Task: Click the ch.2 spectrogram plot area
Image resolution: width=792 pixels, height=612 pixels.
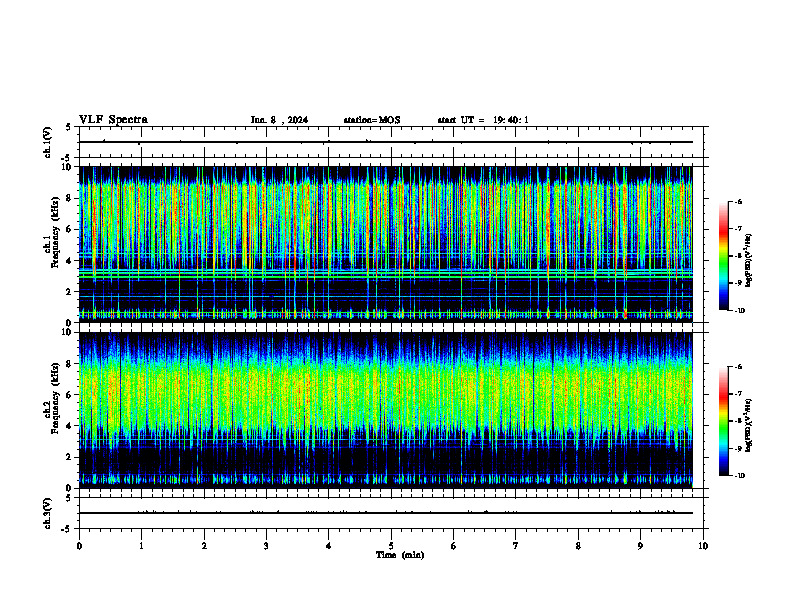Action: (x=386, y=410)
